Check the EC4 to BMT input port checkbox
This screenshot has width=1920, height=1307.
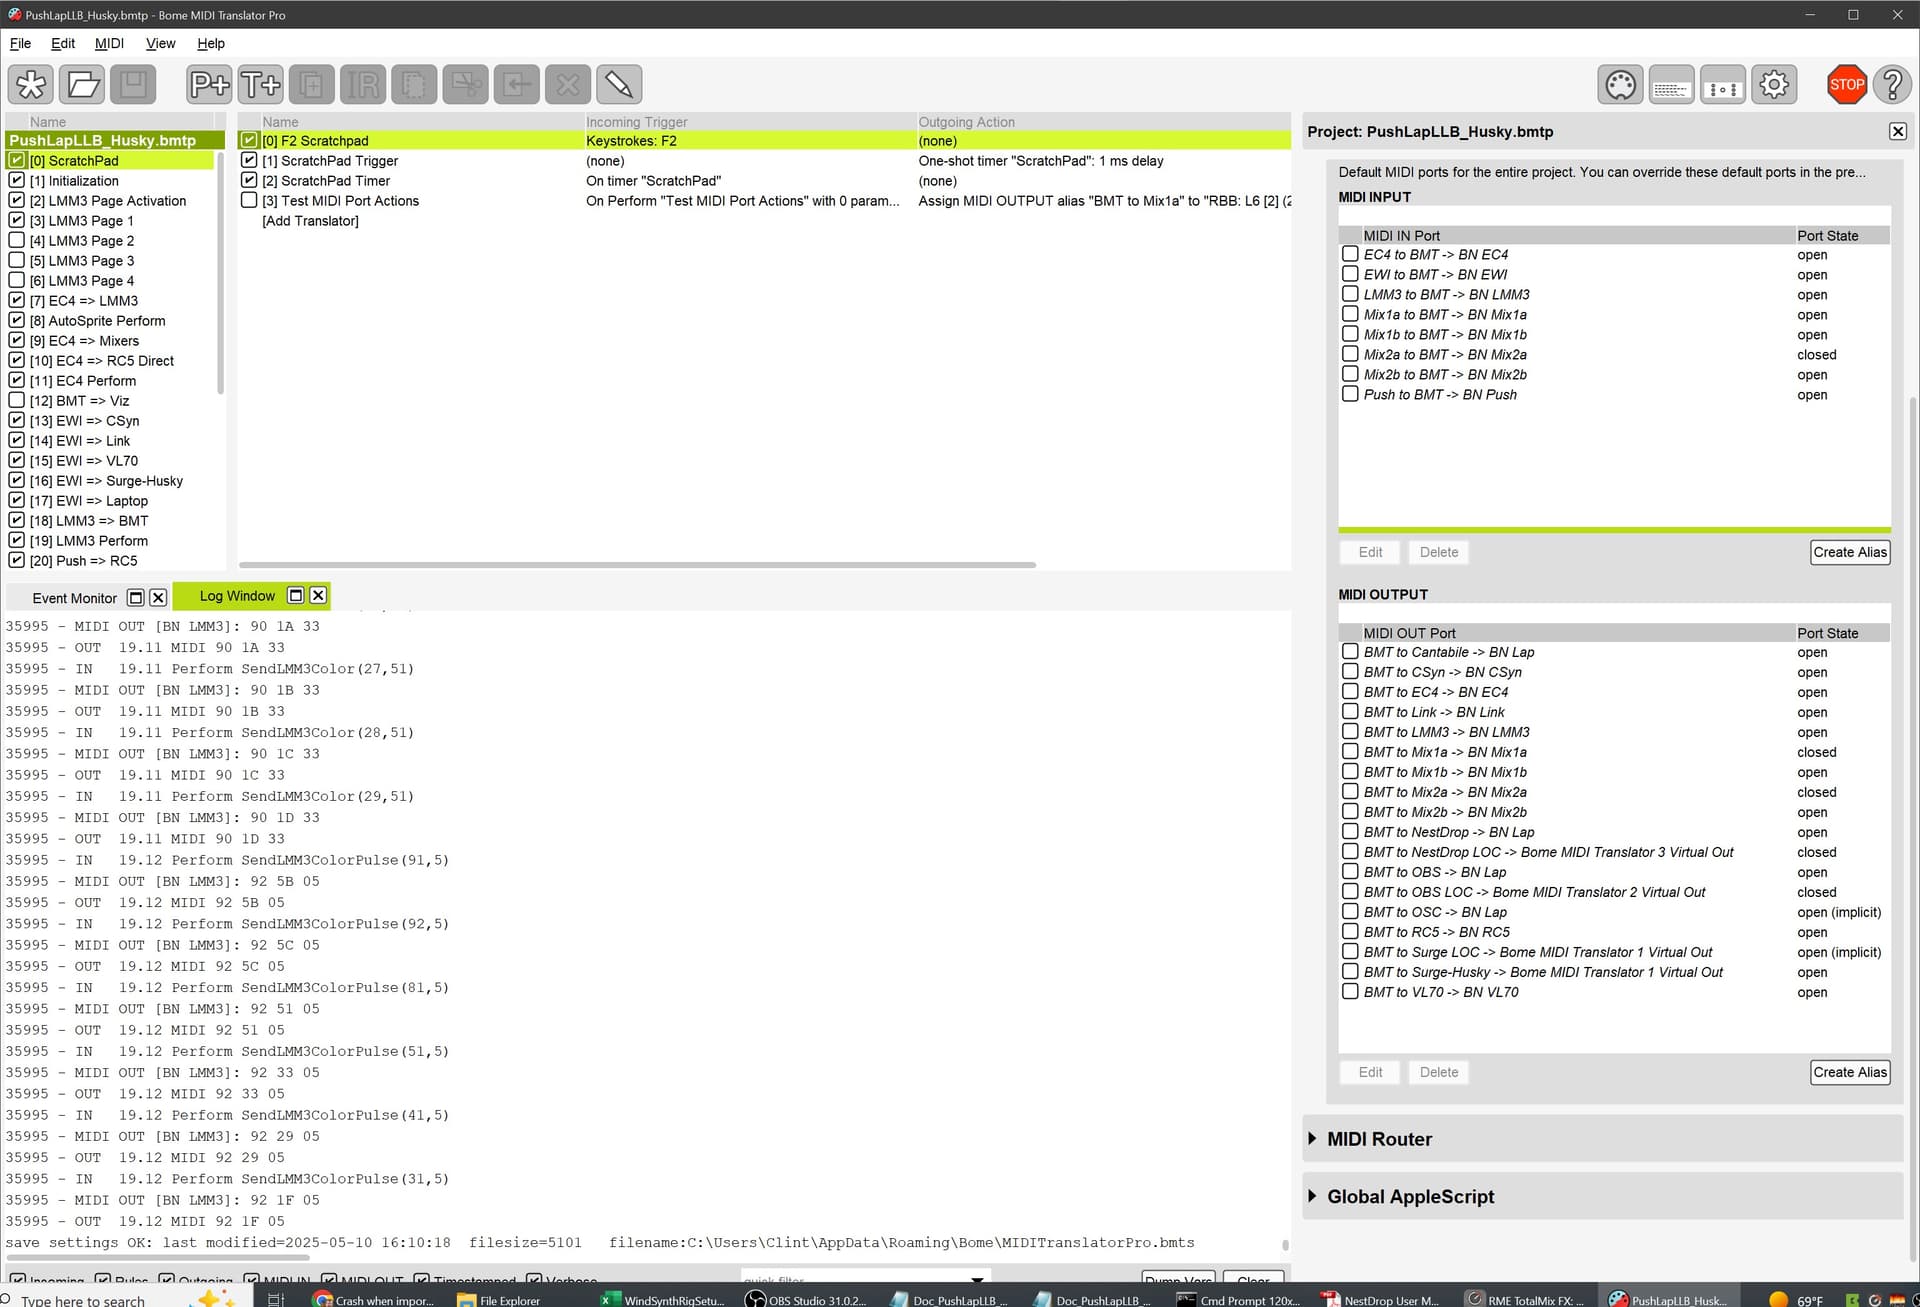(x=1350, y=254)
